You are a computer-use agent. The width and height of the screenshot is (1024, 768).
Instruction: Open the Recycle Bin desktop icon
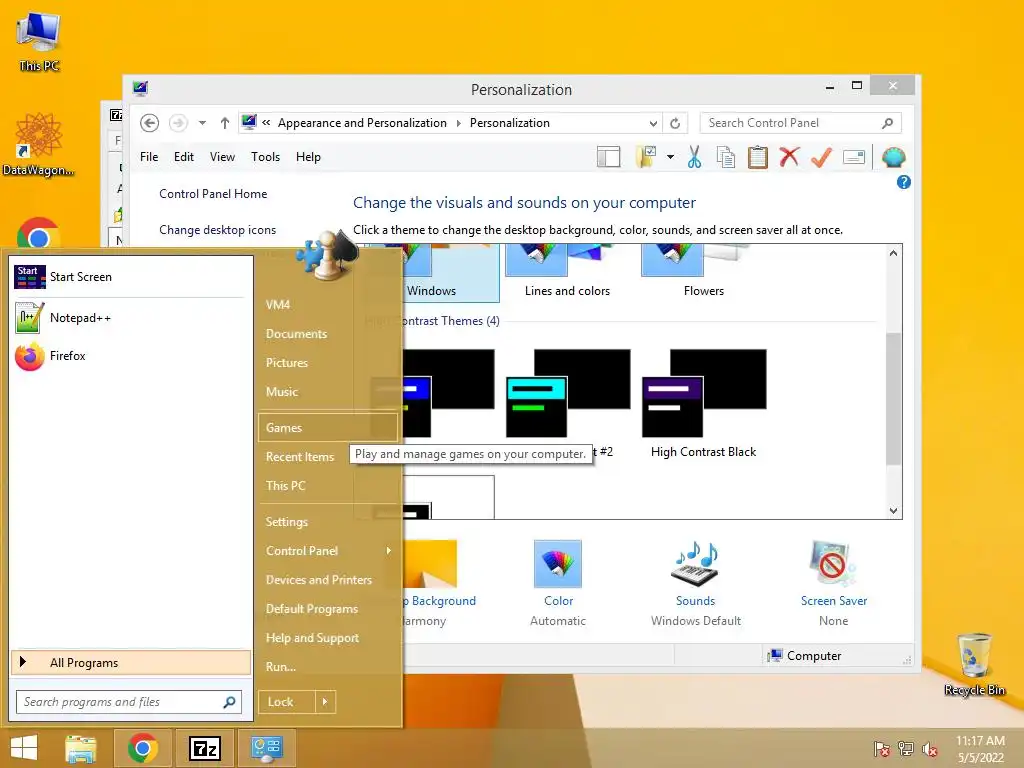tap(974, 664)
